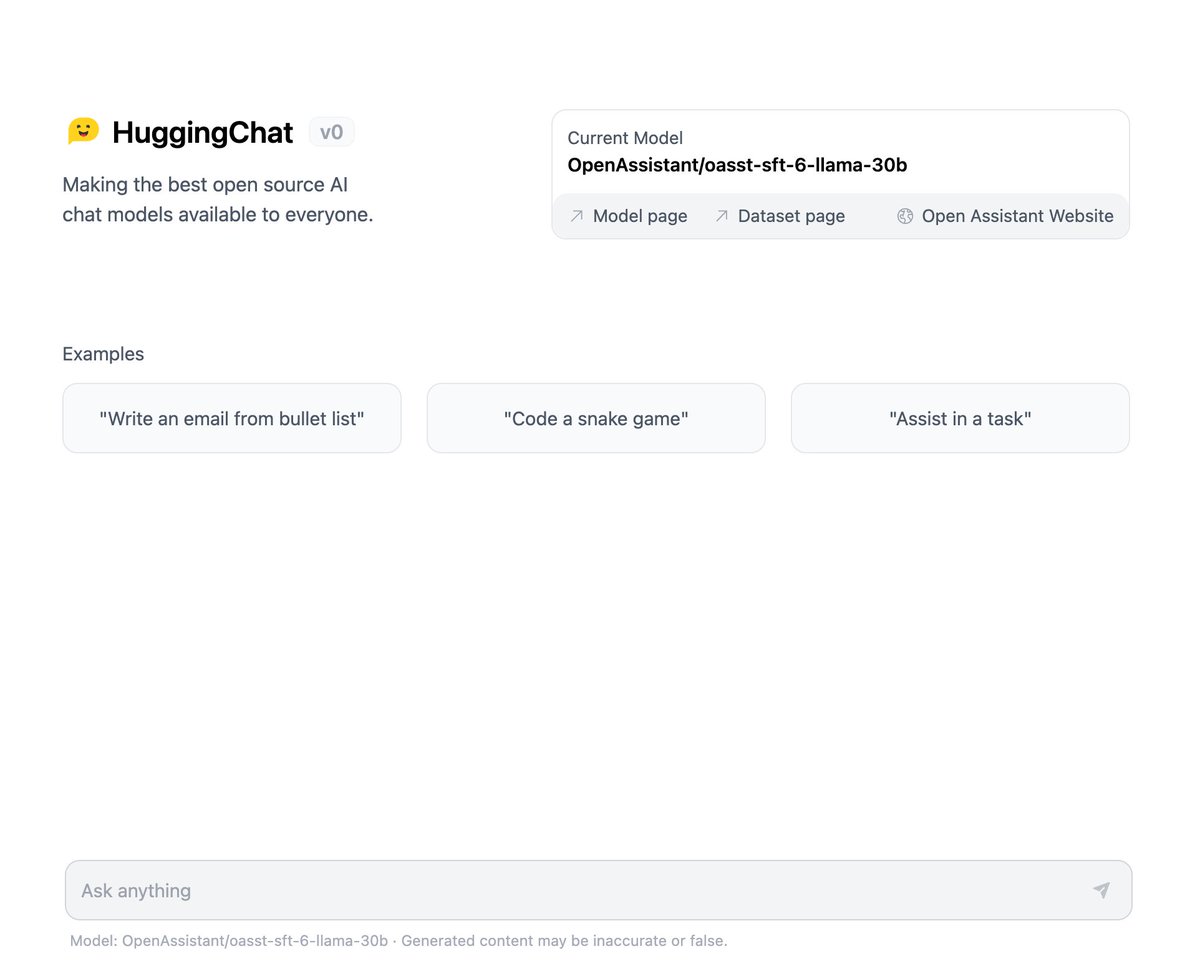Choose the "Assist in a task" example
The image size is (1200, 974).
pyautogui.click(x=960, y=418)
